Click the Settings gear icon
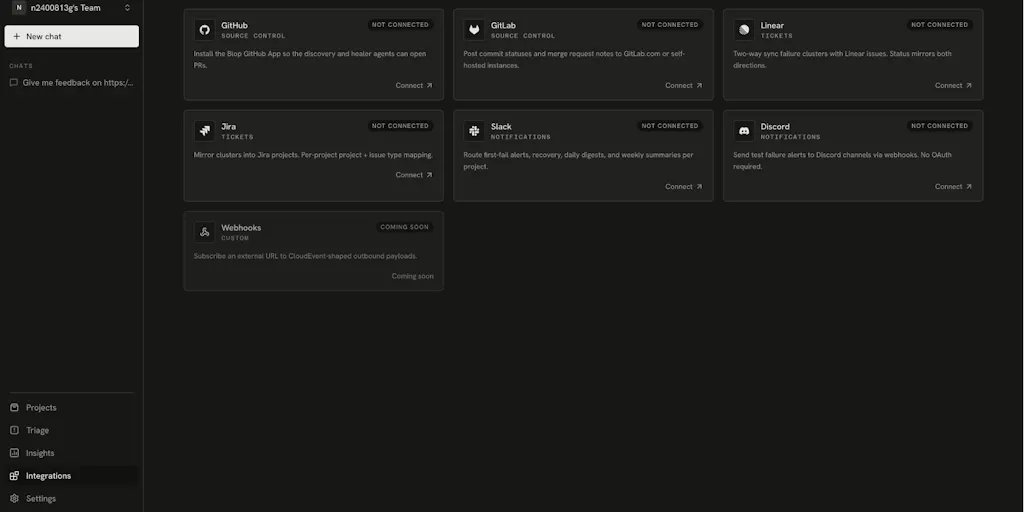The image size is (1024, 512). tap(14, 499)
